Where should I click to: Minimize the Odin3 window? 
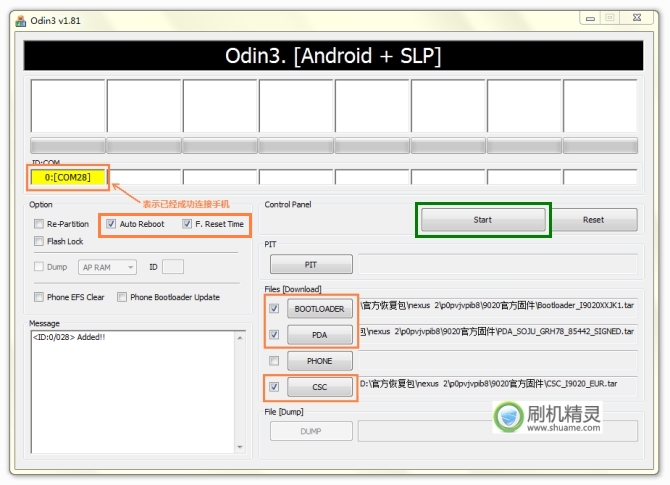[590, 18]
